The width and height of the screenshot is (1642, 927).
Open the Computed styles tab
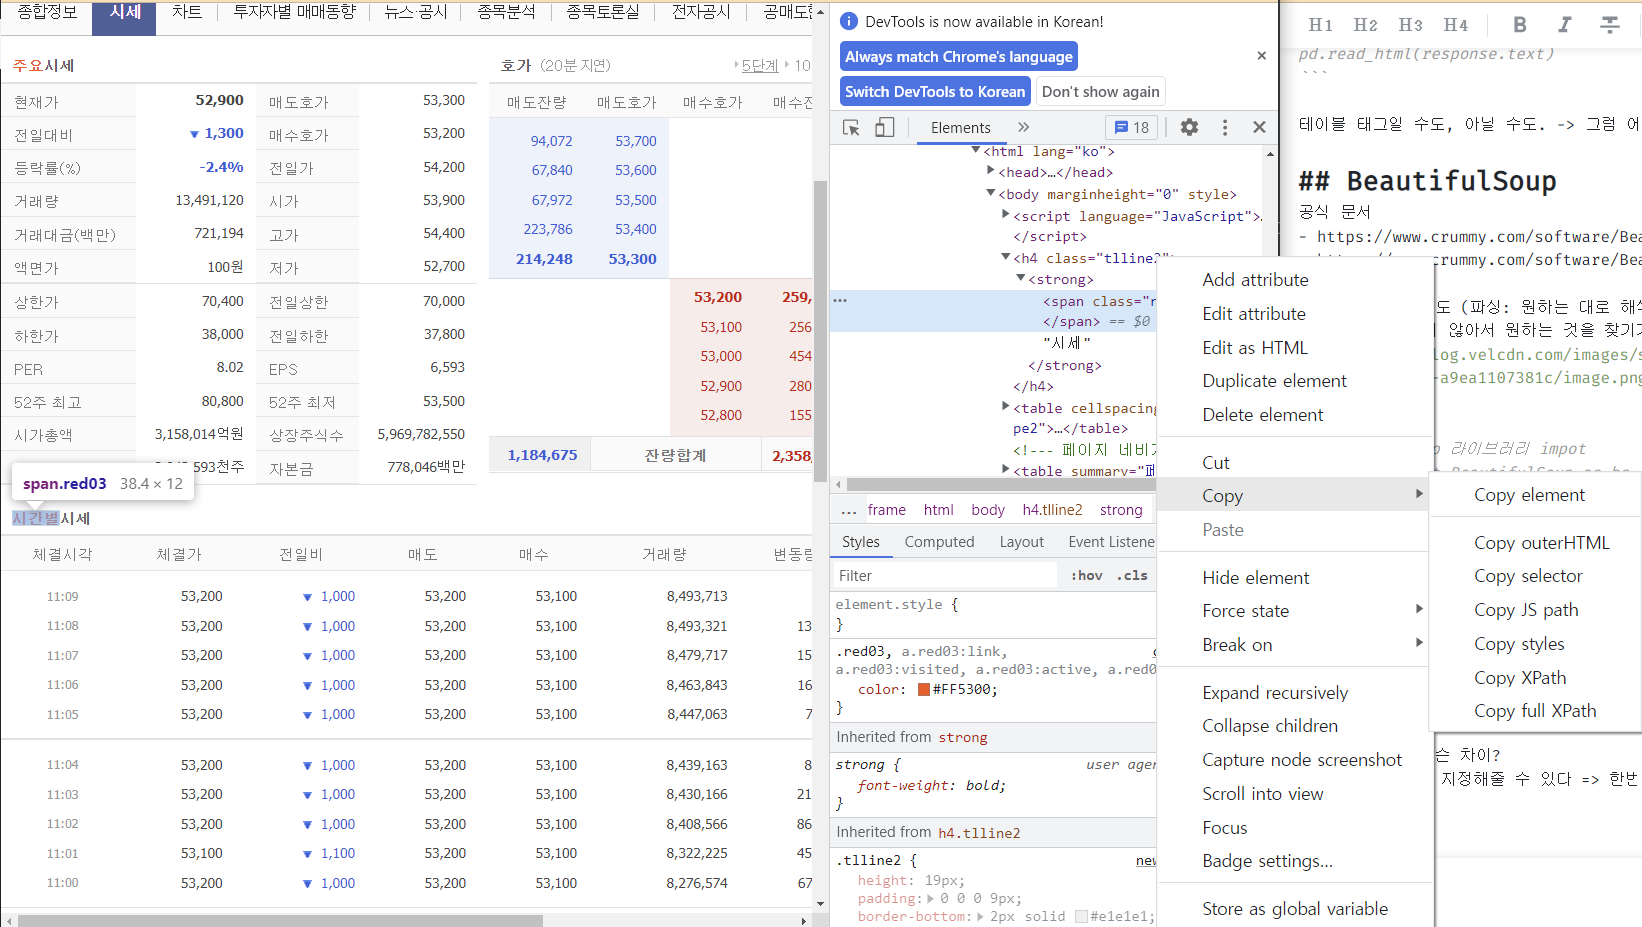click(x=939, y=542)
